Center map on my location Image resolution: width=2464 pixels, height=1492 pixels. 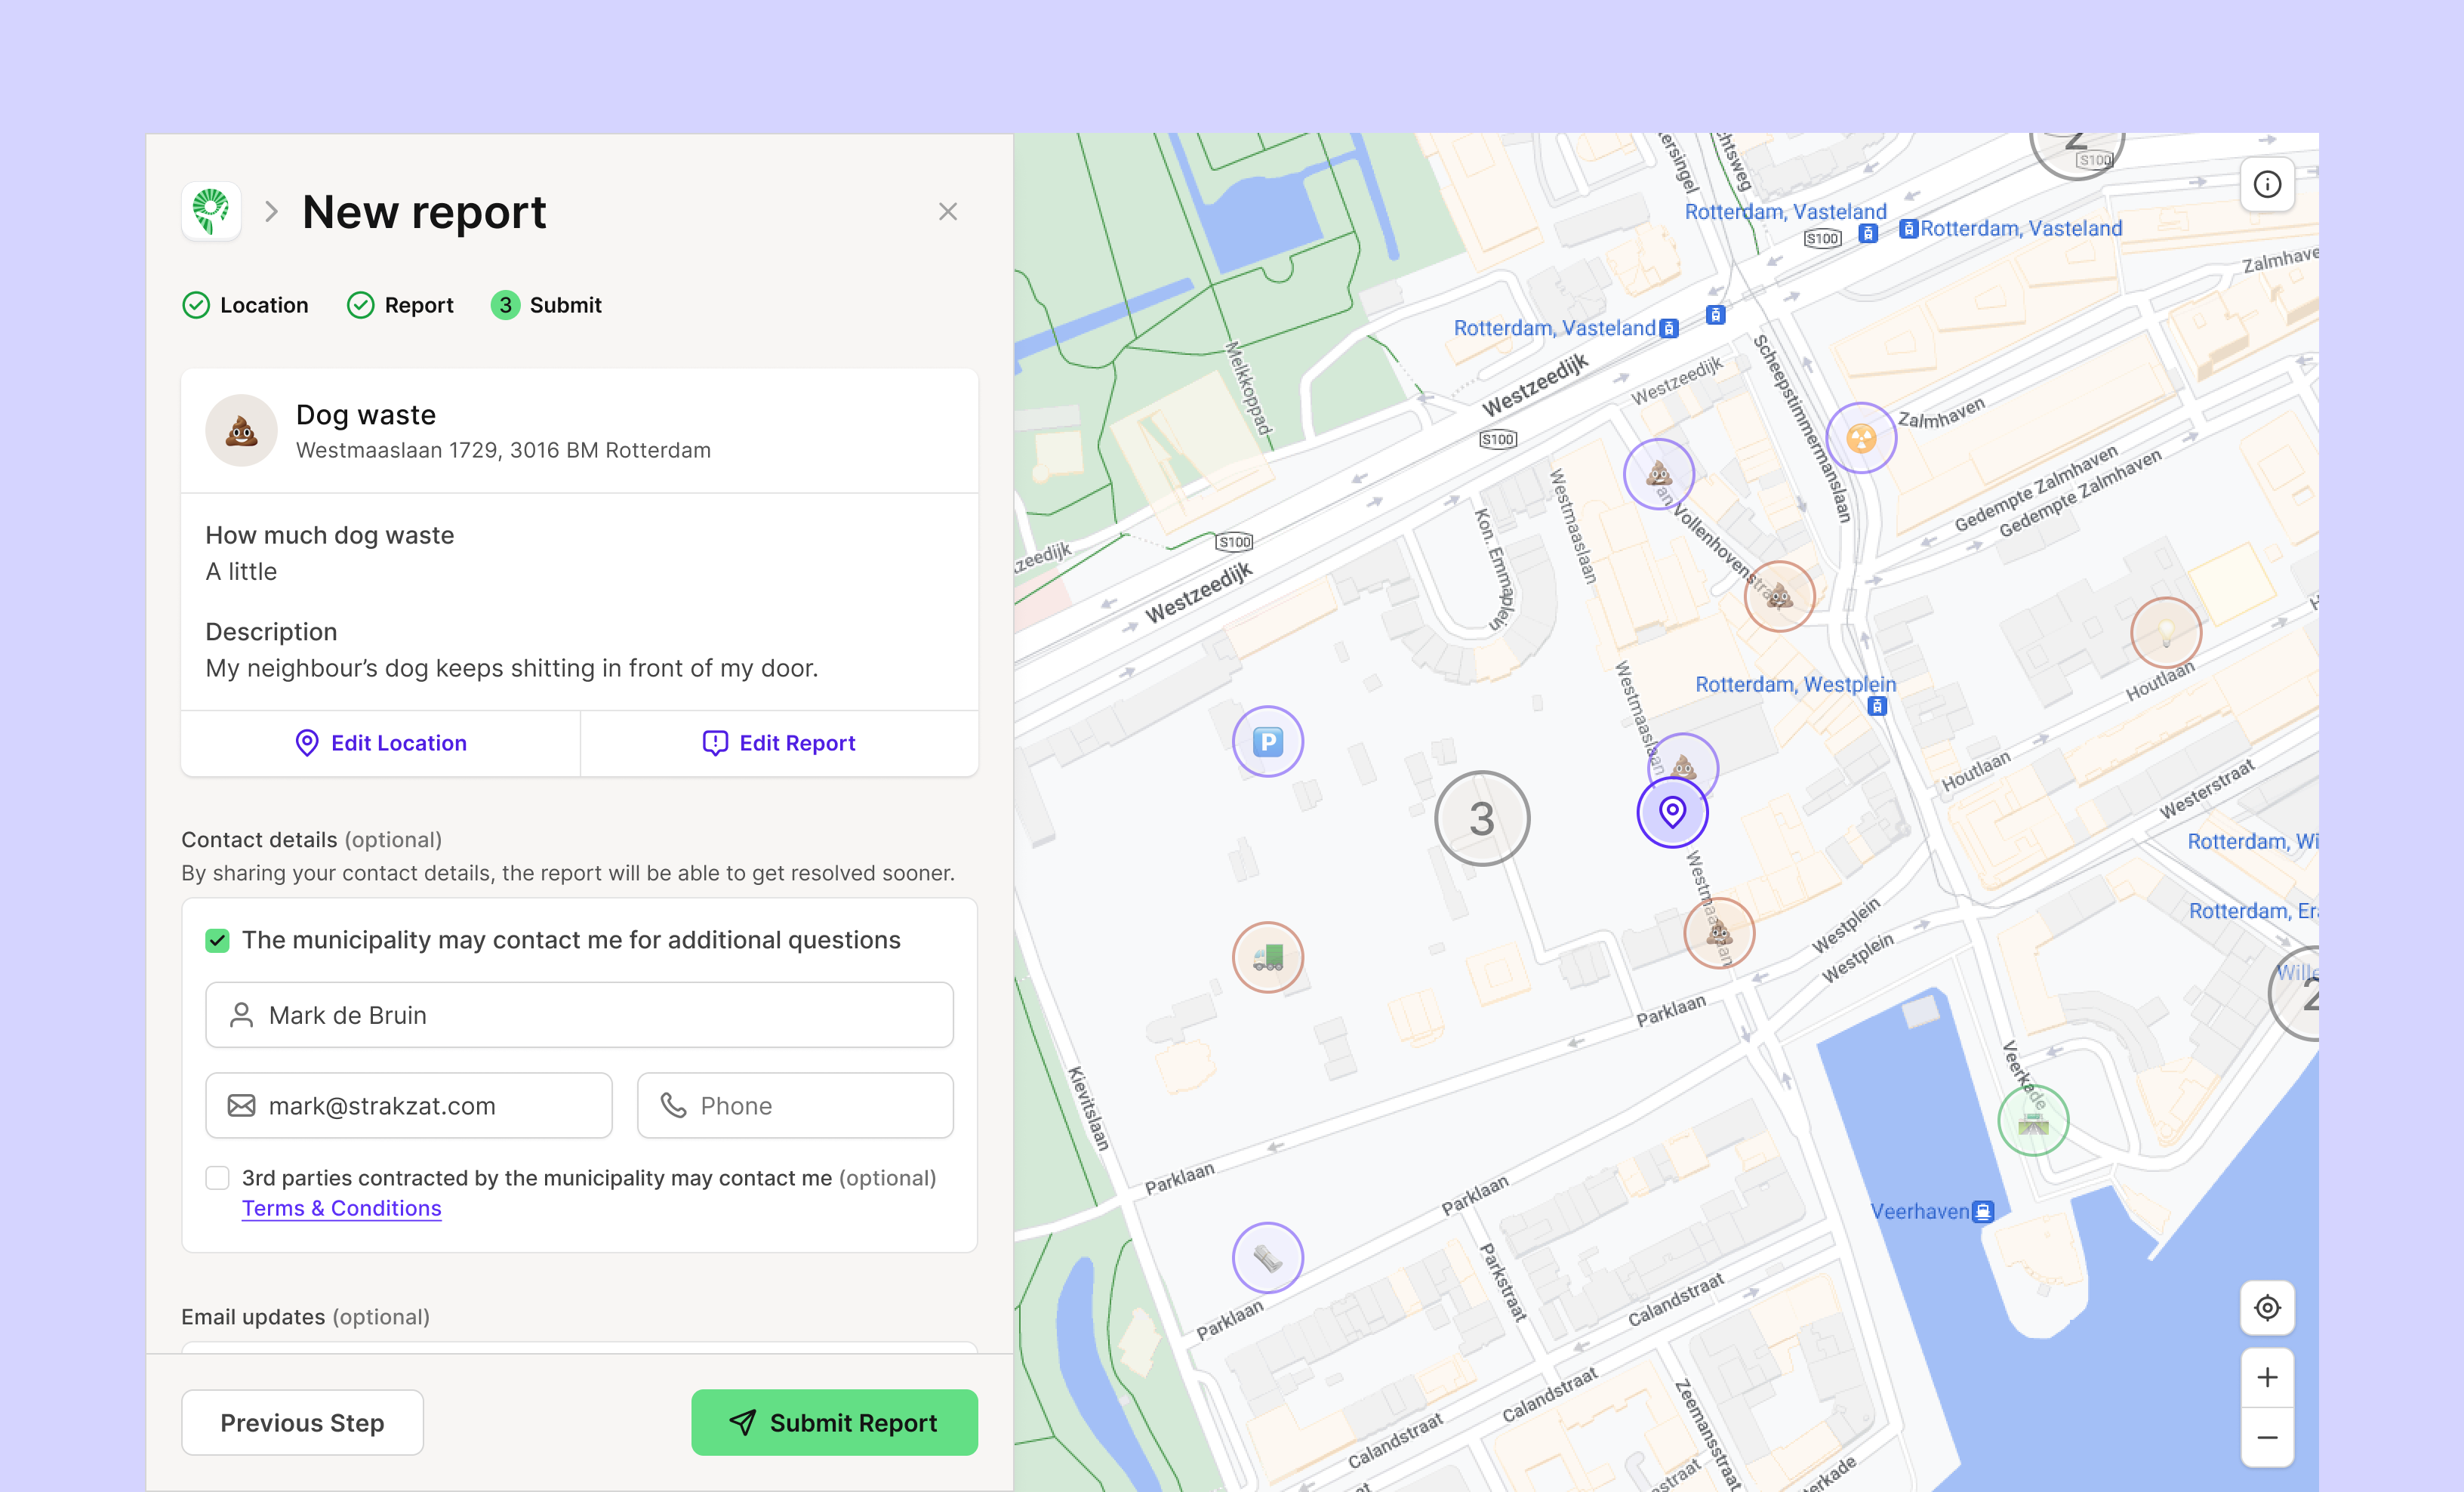pos(2267,1307)
